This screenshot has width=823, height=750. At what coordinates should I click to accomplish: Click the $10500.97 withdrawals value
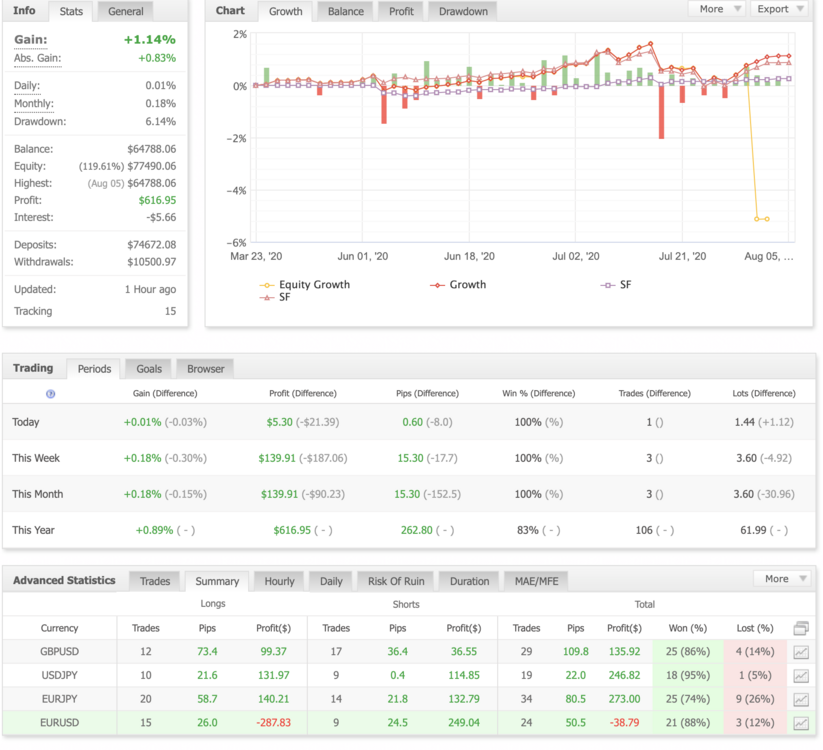point(152,261)
